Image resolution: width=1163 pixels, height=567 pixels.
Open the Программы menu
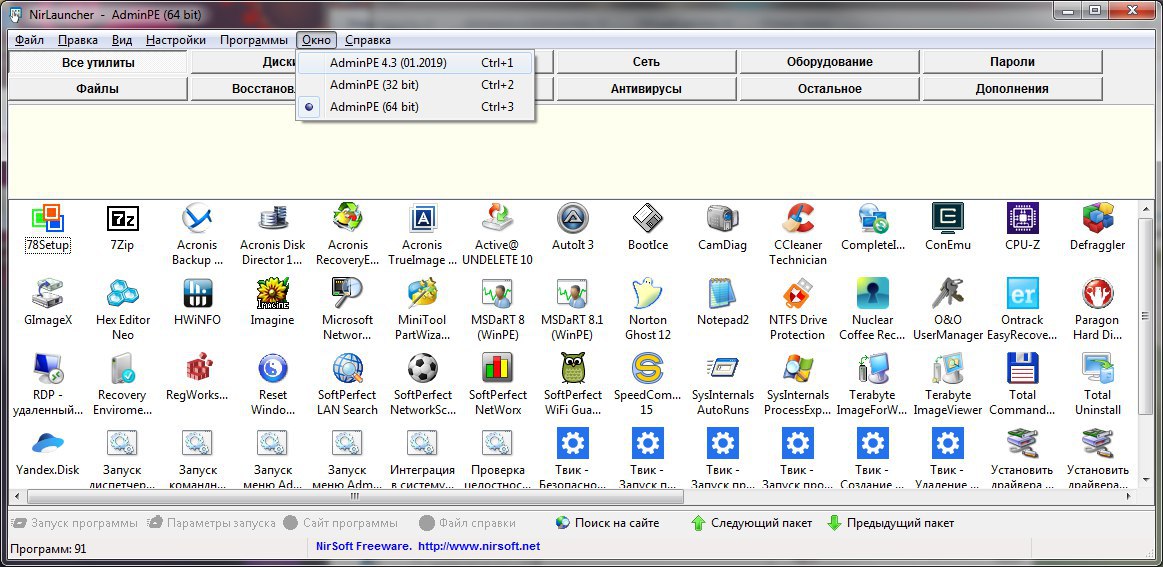tap(254, 40)
